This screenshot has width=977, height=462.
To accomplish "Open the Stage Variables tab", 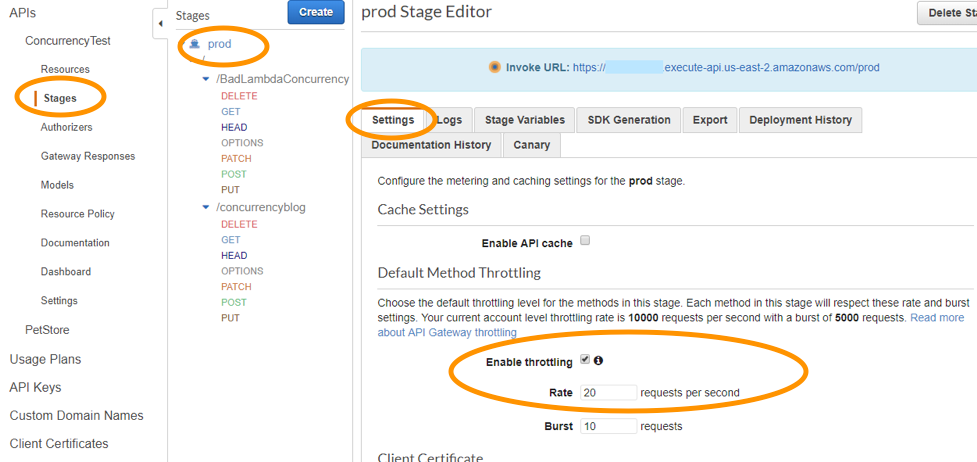I will (x=525, y=120).
